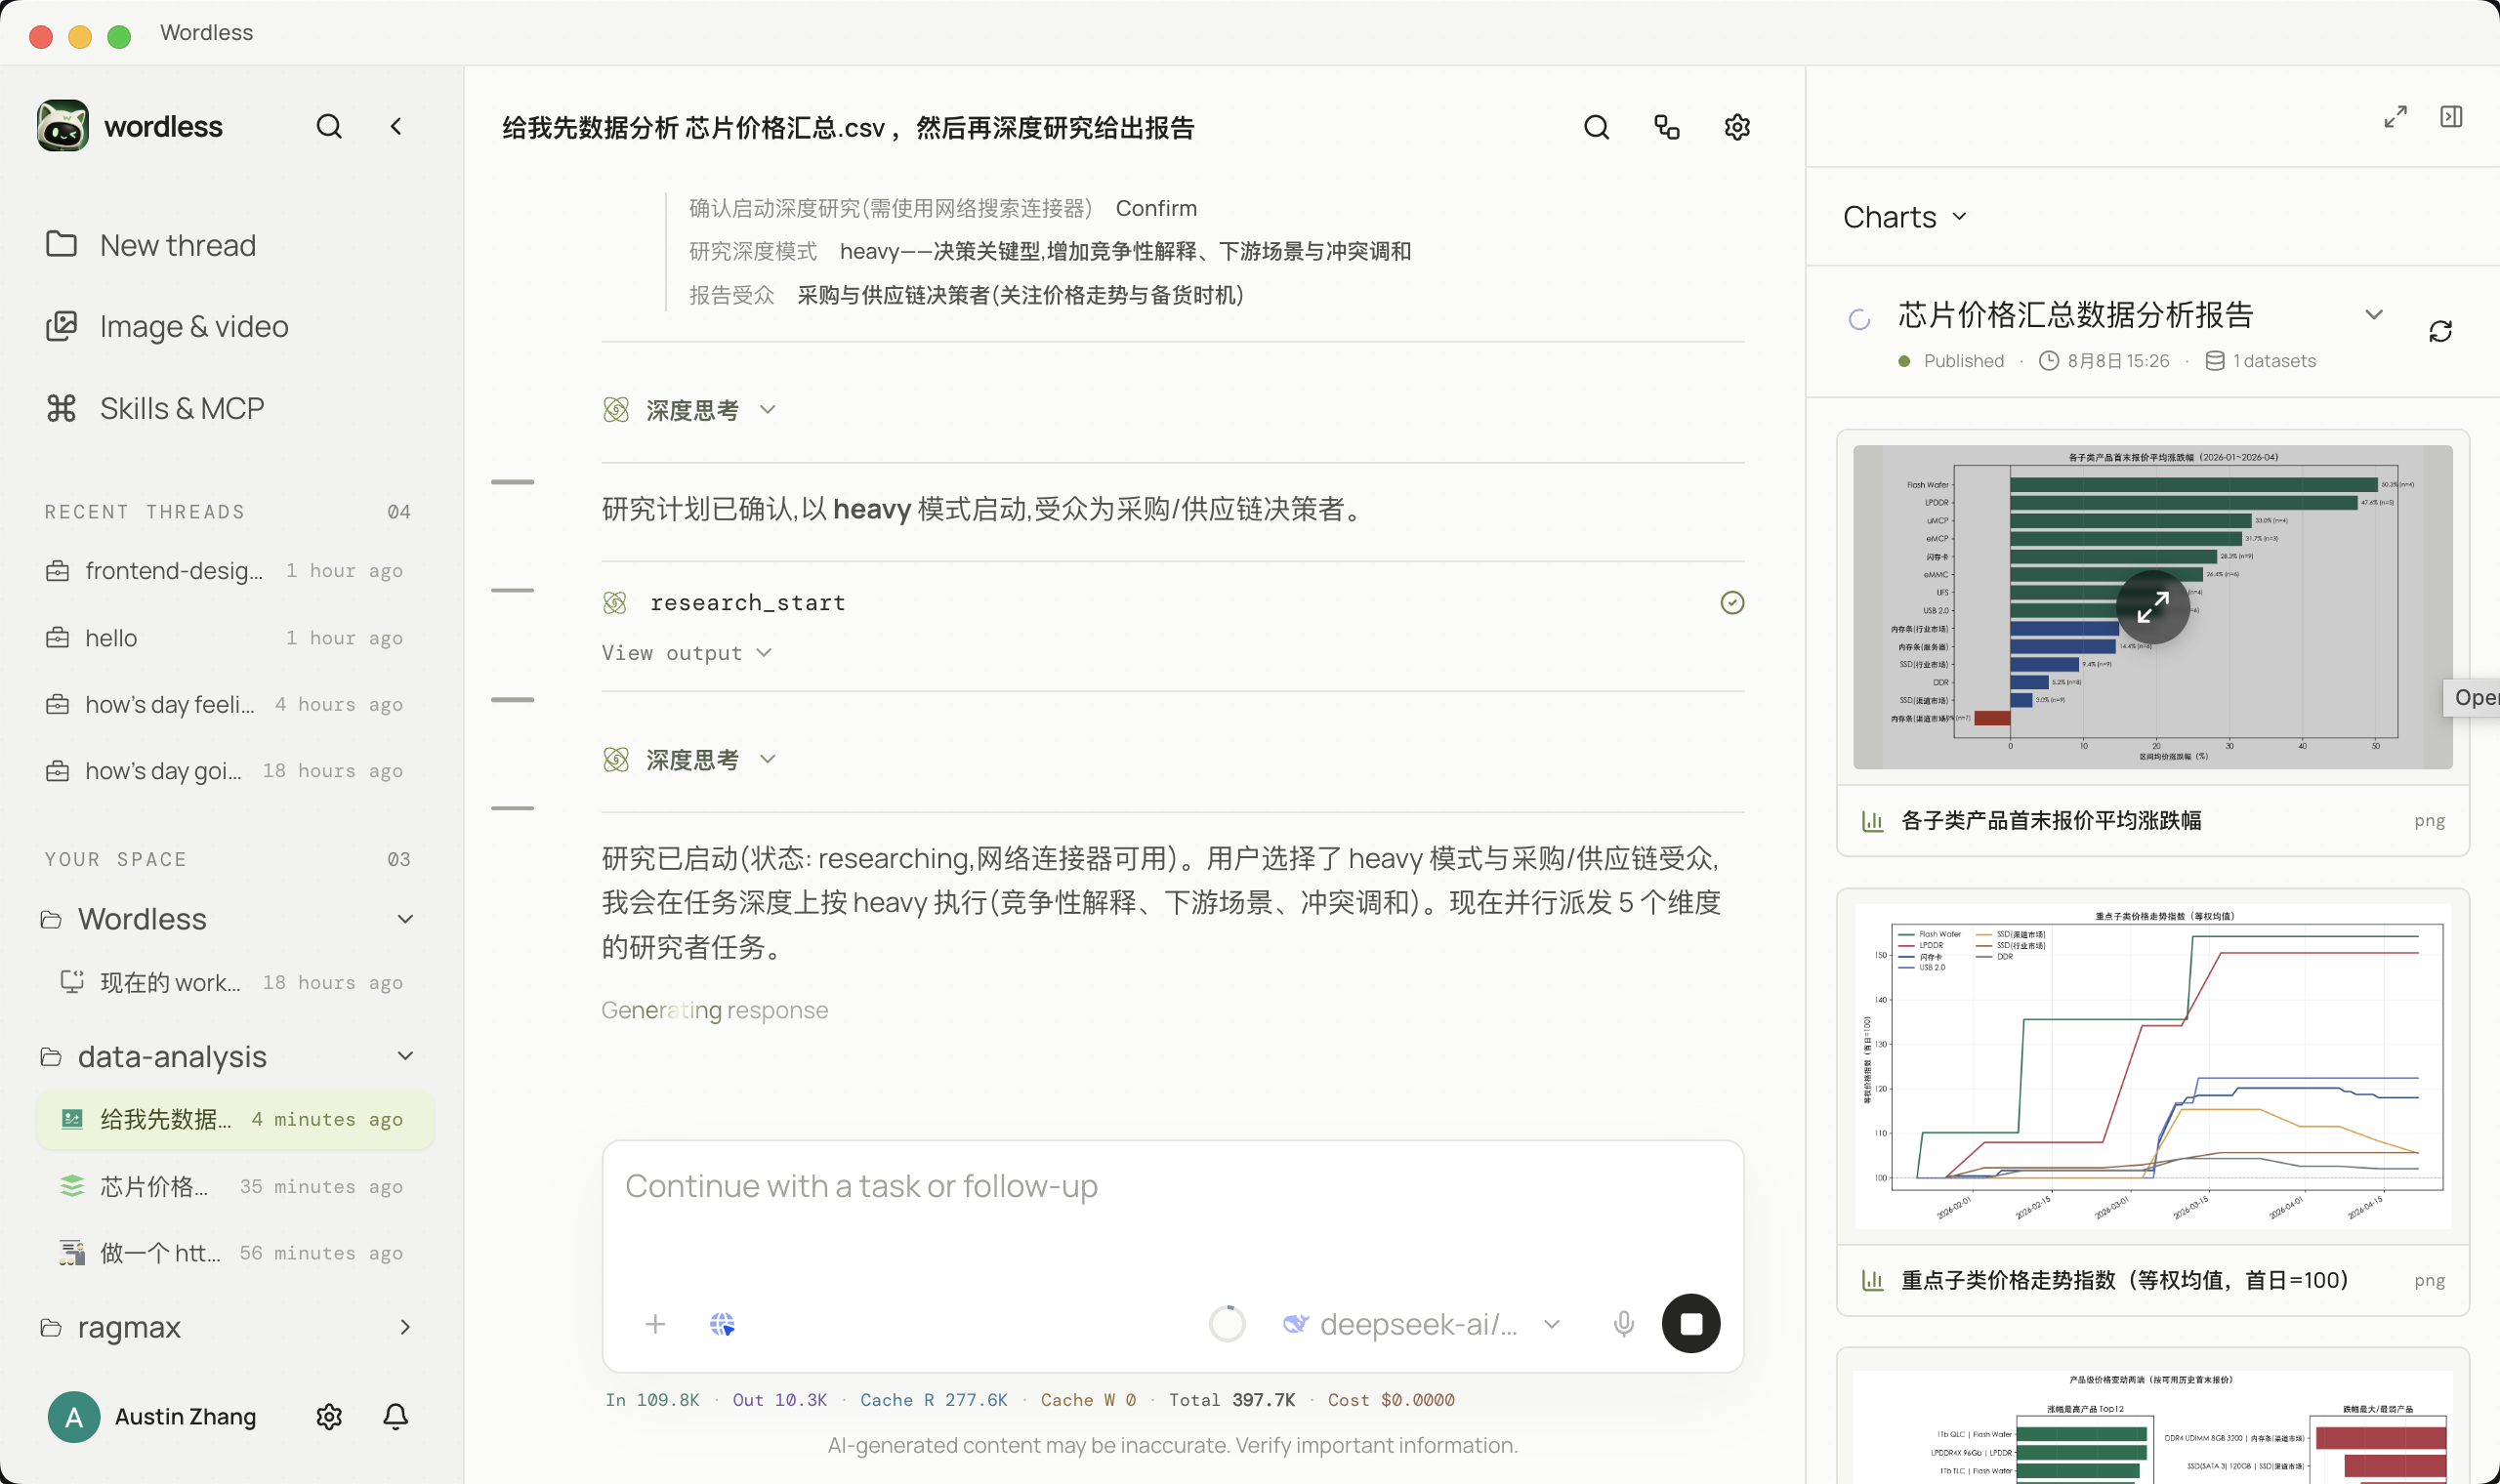Click the Published status label
Viewport: 2500px width, 1484px height.
tap(1963, 361)
